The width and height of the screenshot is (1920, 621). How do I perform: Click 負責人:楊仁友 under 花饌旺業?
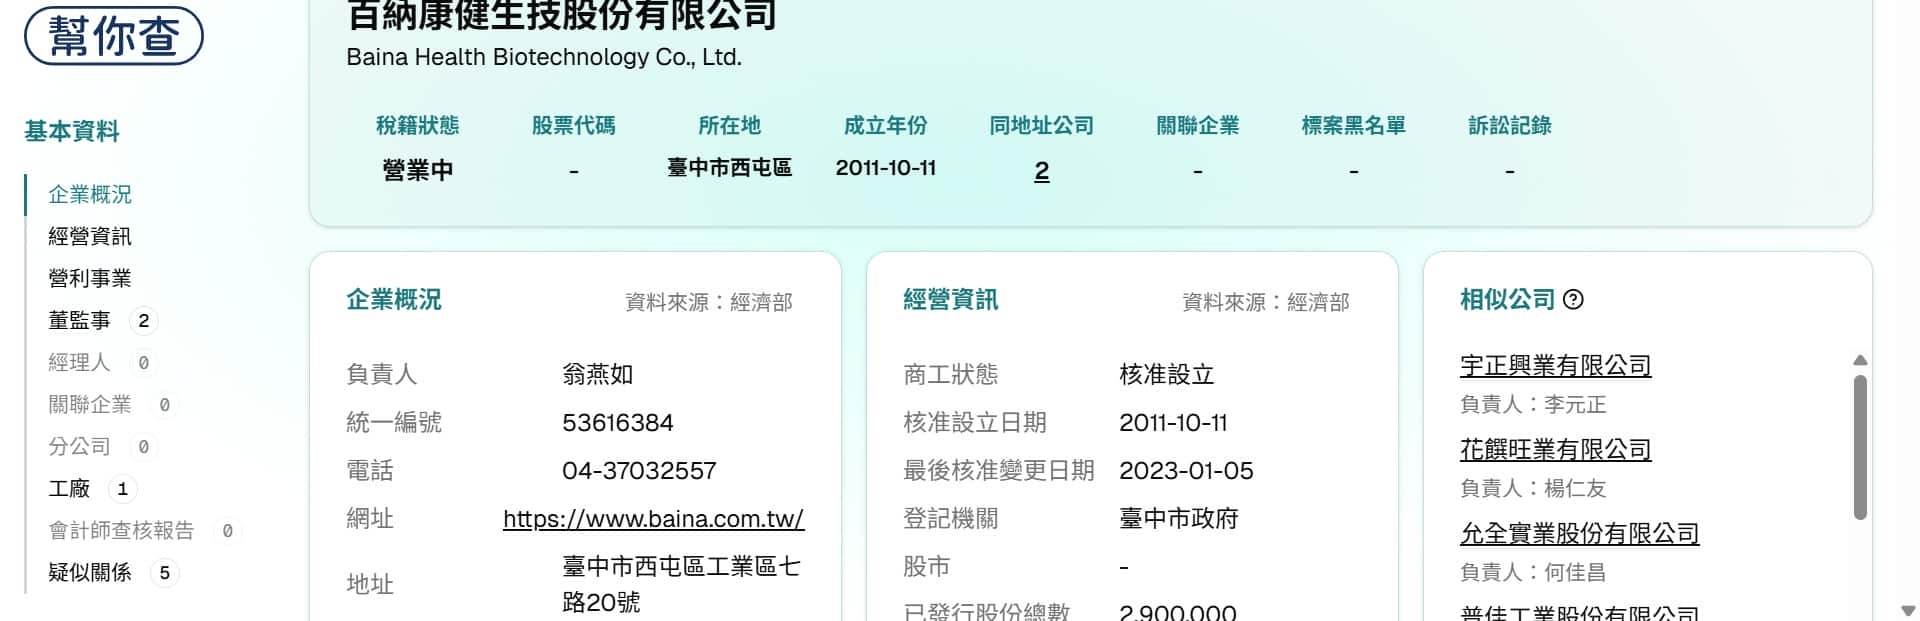(1533, 489)
